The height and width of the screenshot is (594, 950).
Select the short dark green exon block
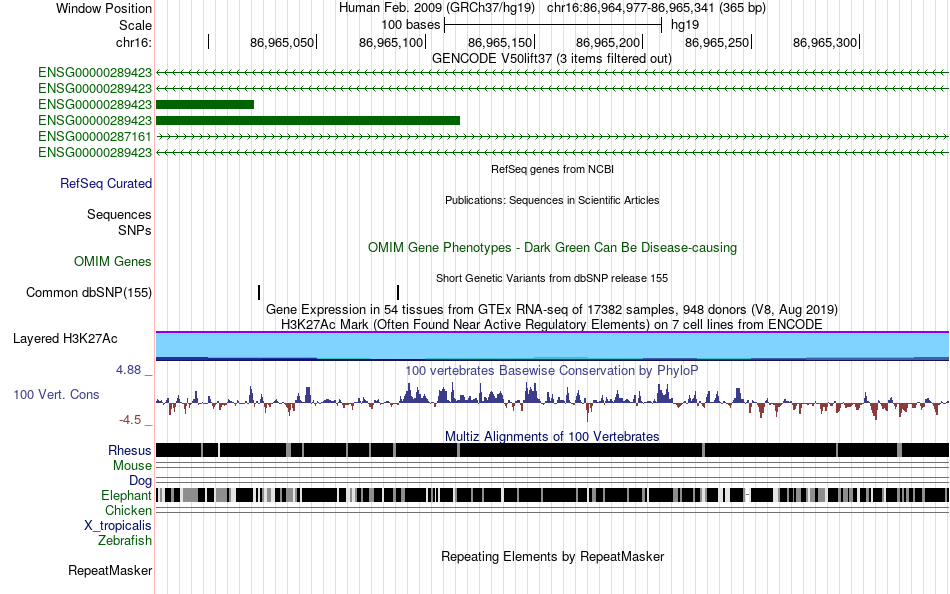pos(205,104)
